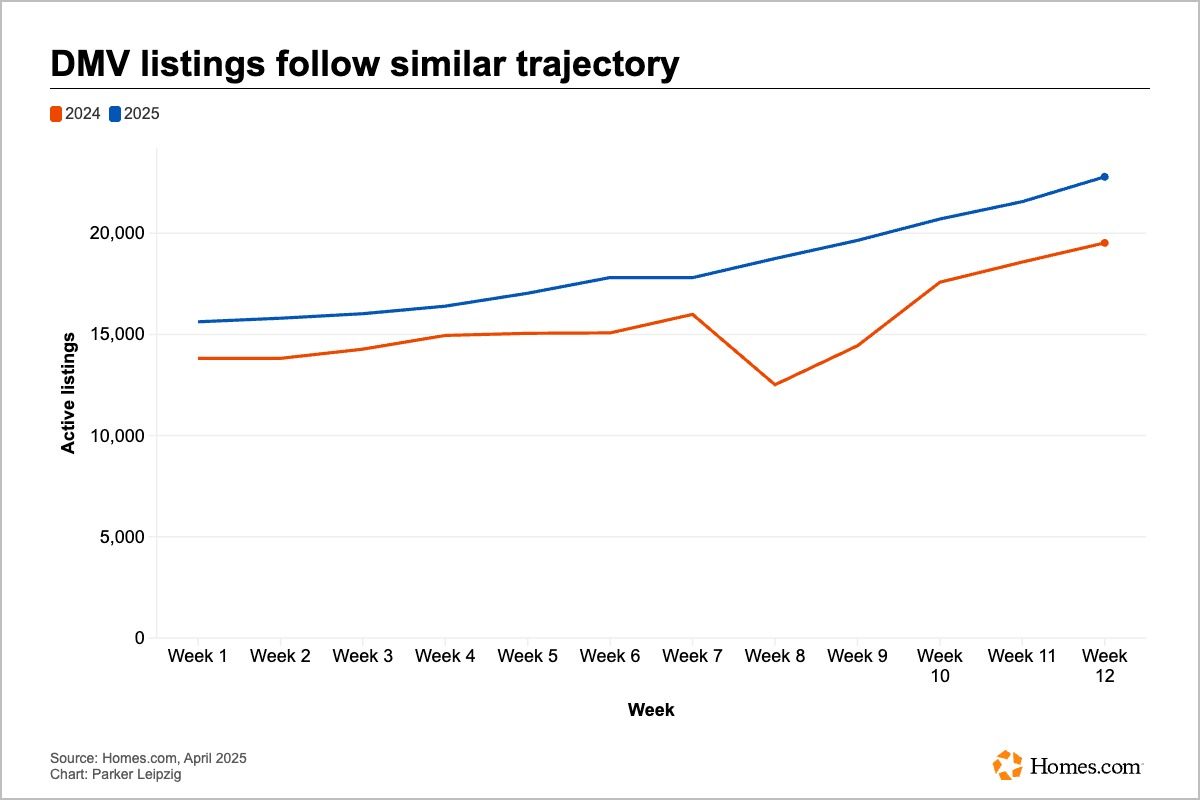The image size is (1200, 800).
Task: Click the 2024 line dip at Week 8
Action: tap(774, 385)
